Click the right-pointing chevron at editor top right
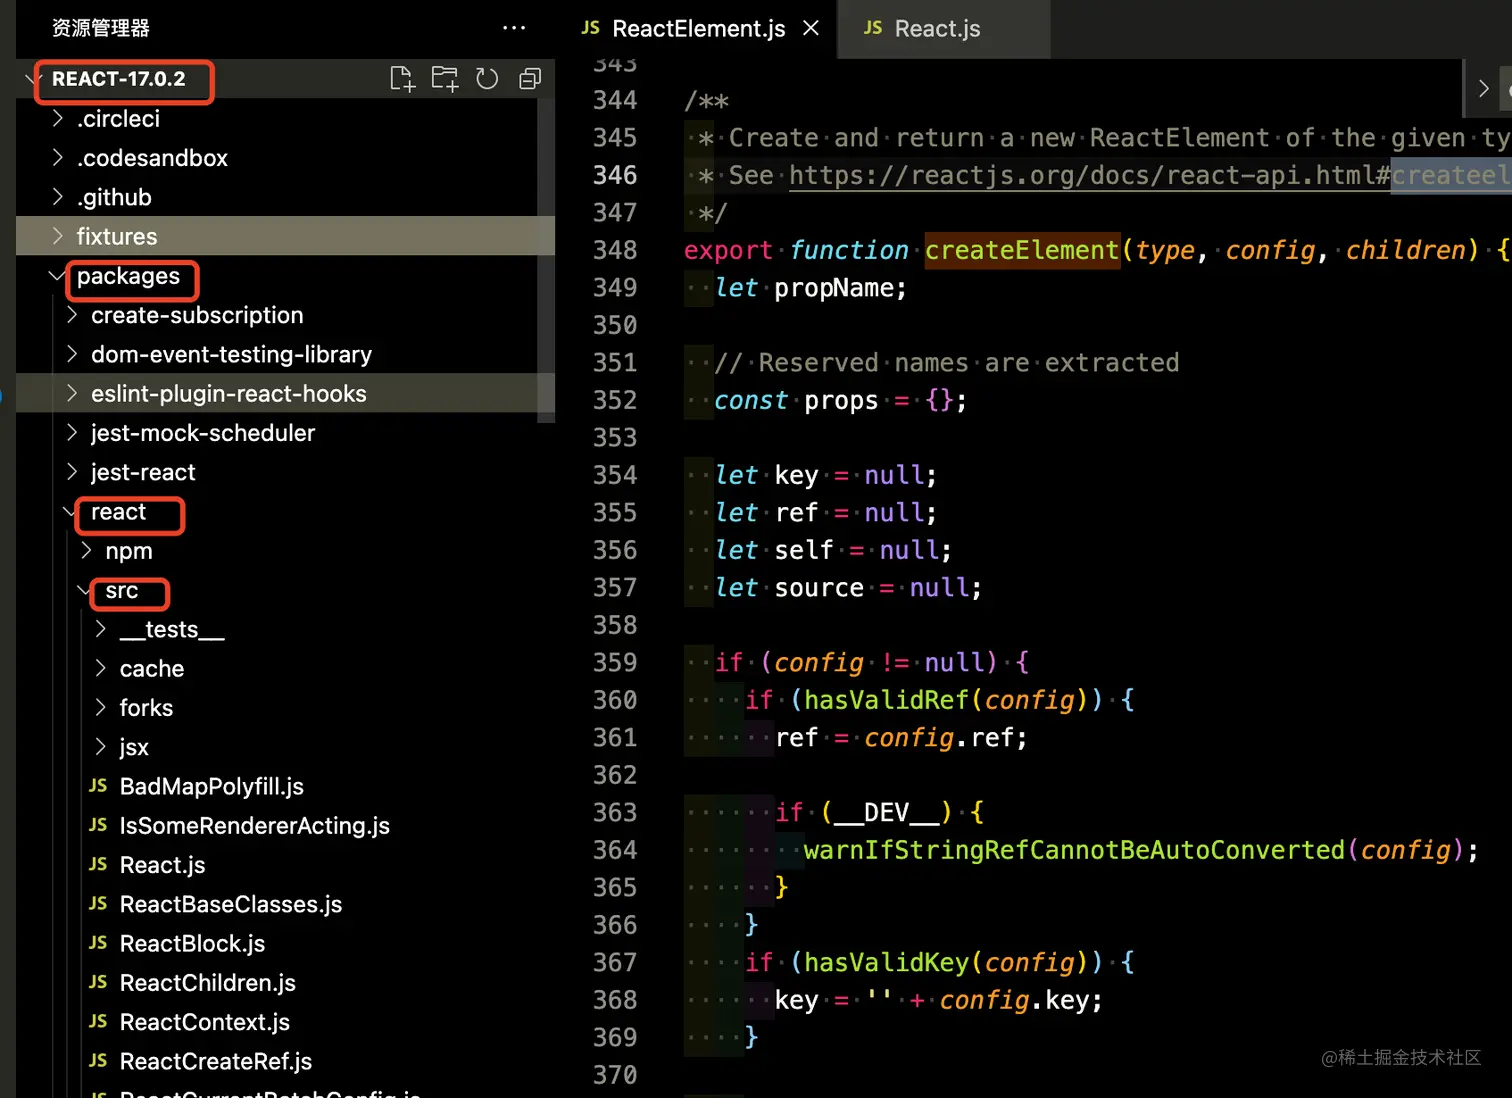 point(1484,88)
